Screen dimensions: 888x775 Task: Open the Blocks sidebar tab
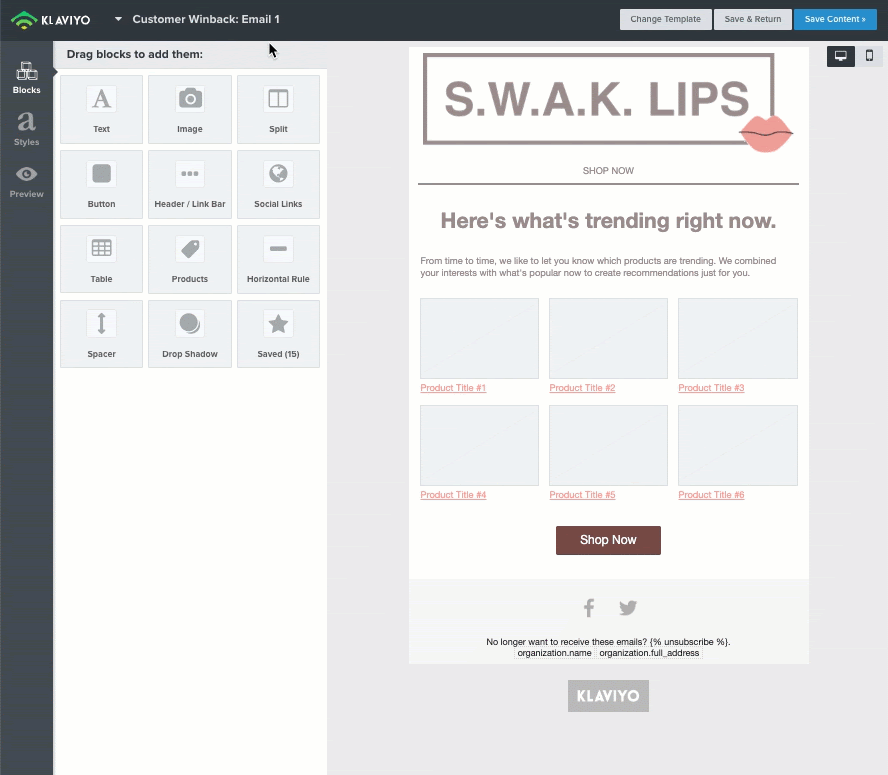point(27,78)
